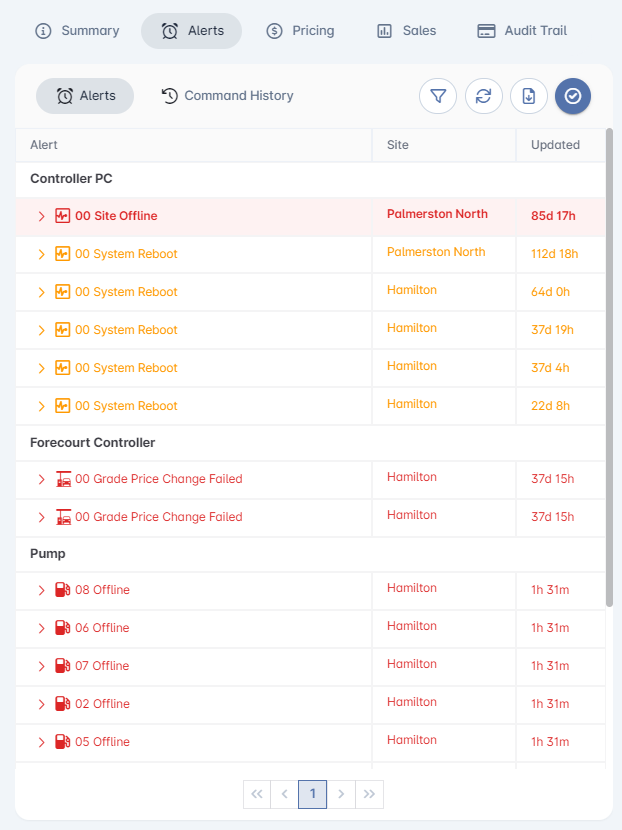
Task: Click the 02 Offline alert text
Action: click(102, 704)
